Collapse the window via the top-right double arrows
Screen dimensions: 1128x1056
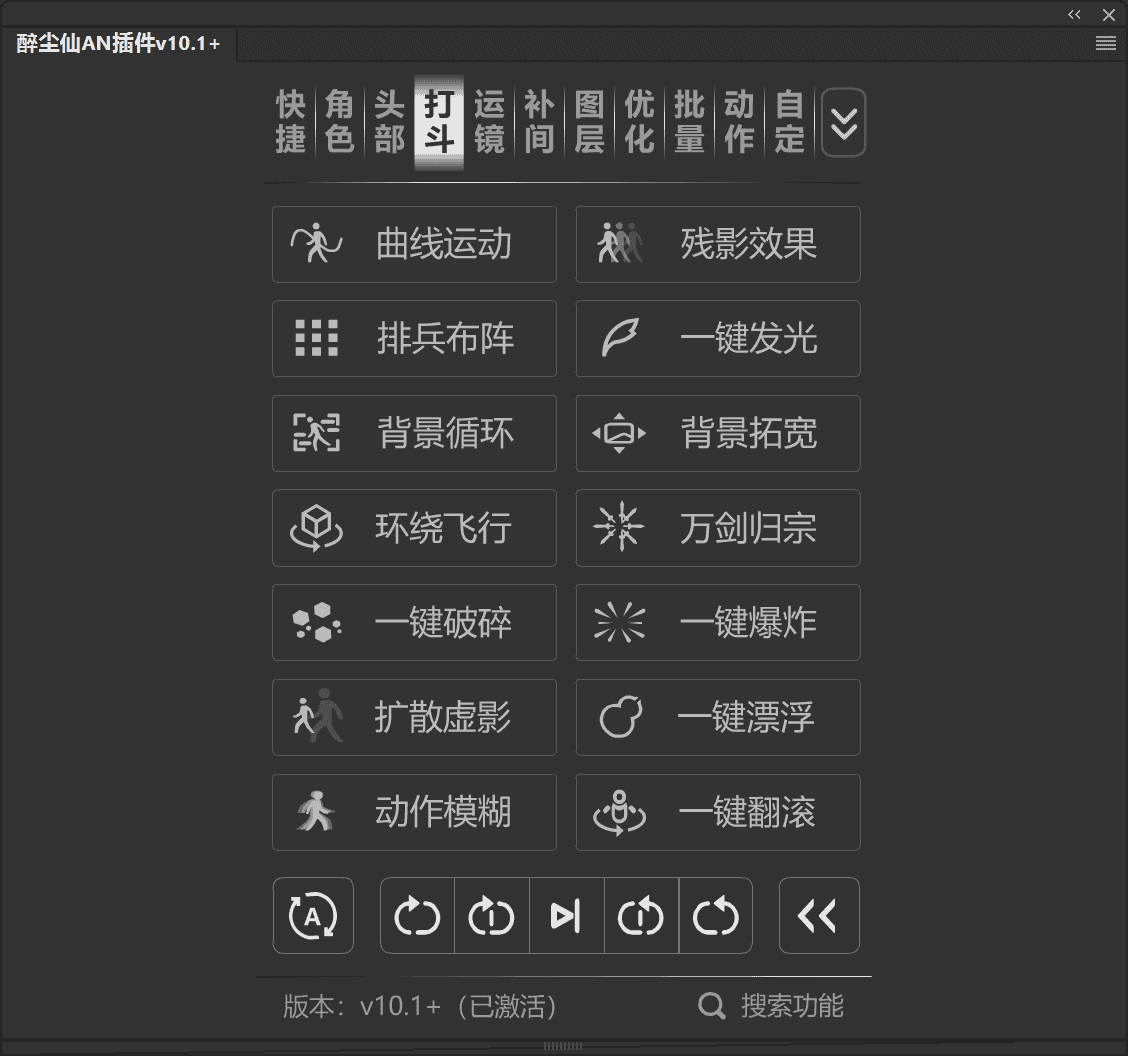[1074, 14]
